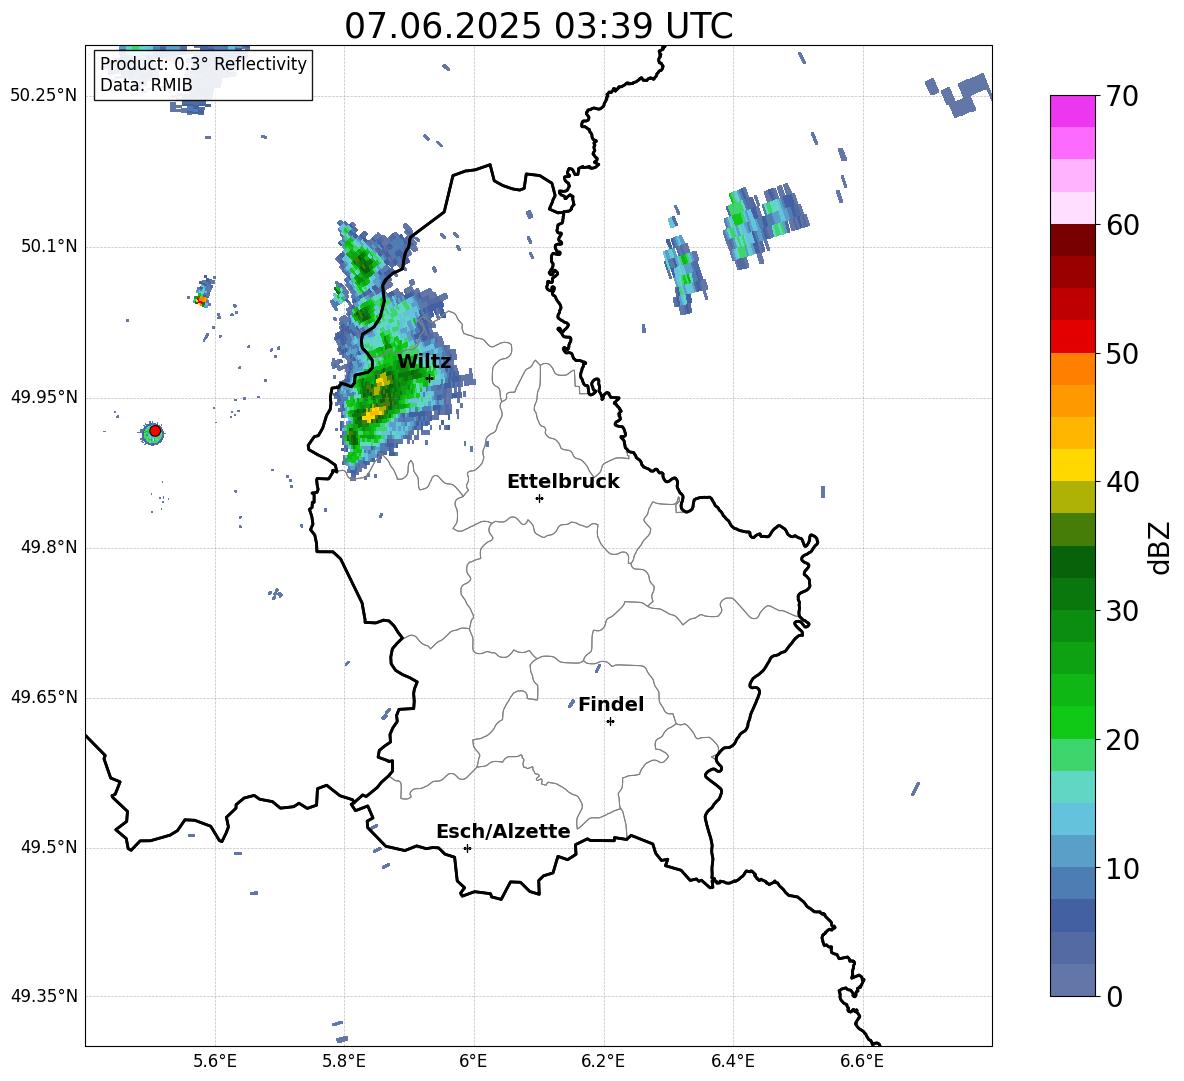Viewport: 1184px width, 1081px height.
Task: Click the 5.6°E longitude label
Action: click(x=215, y=1061)
